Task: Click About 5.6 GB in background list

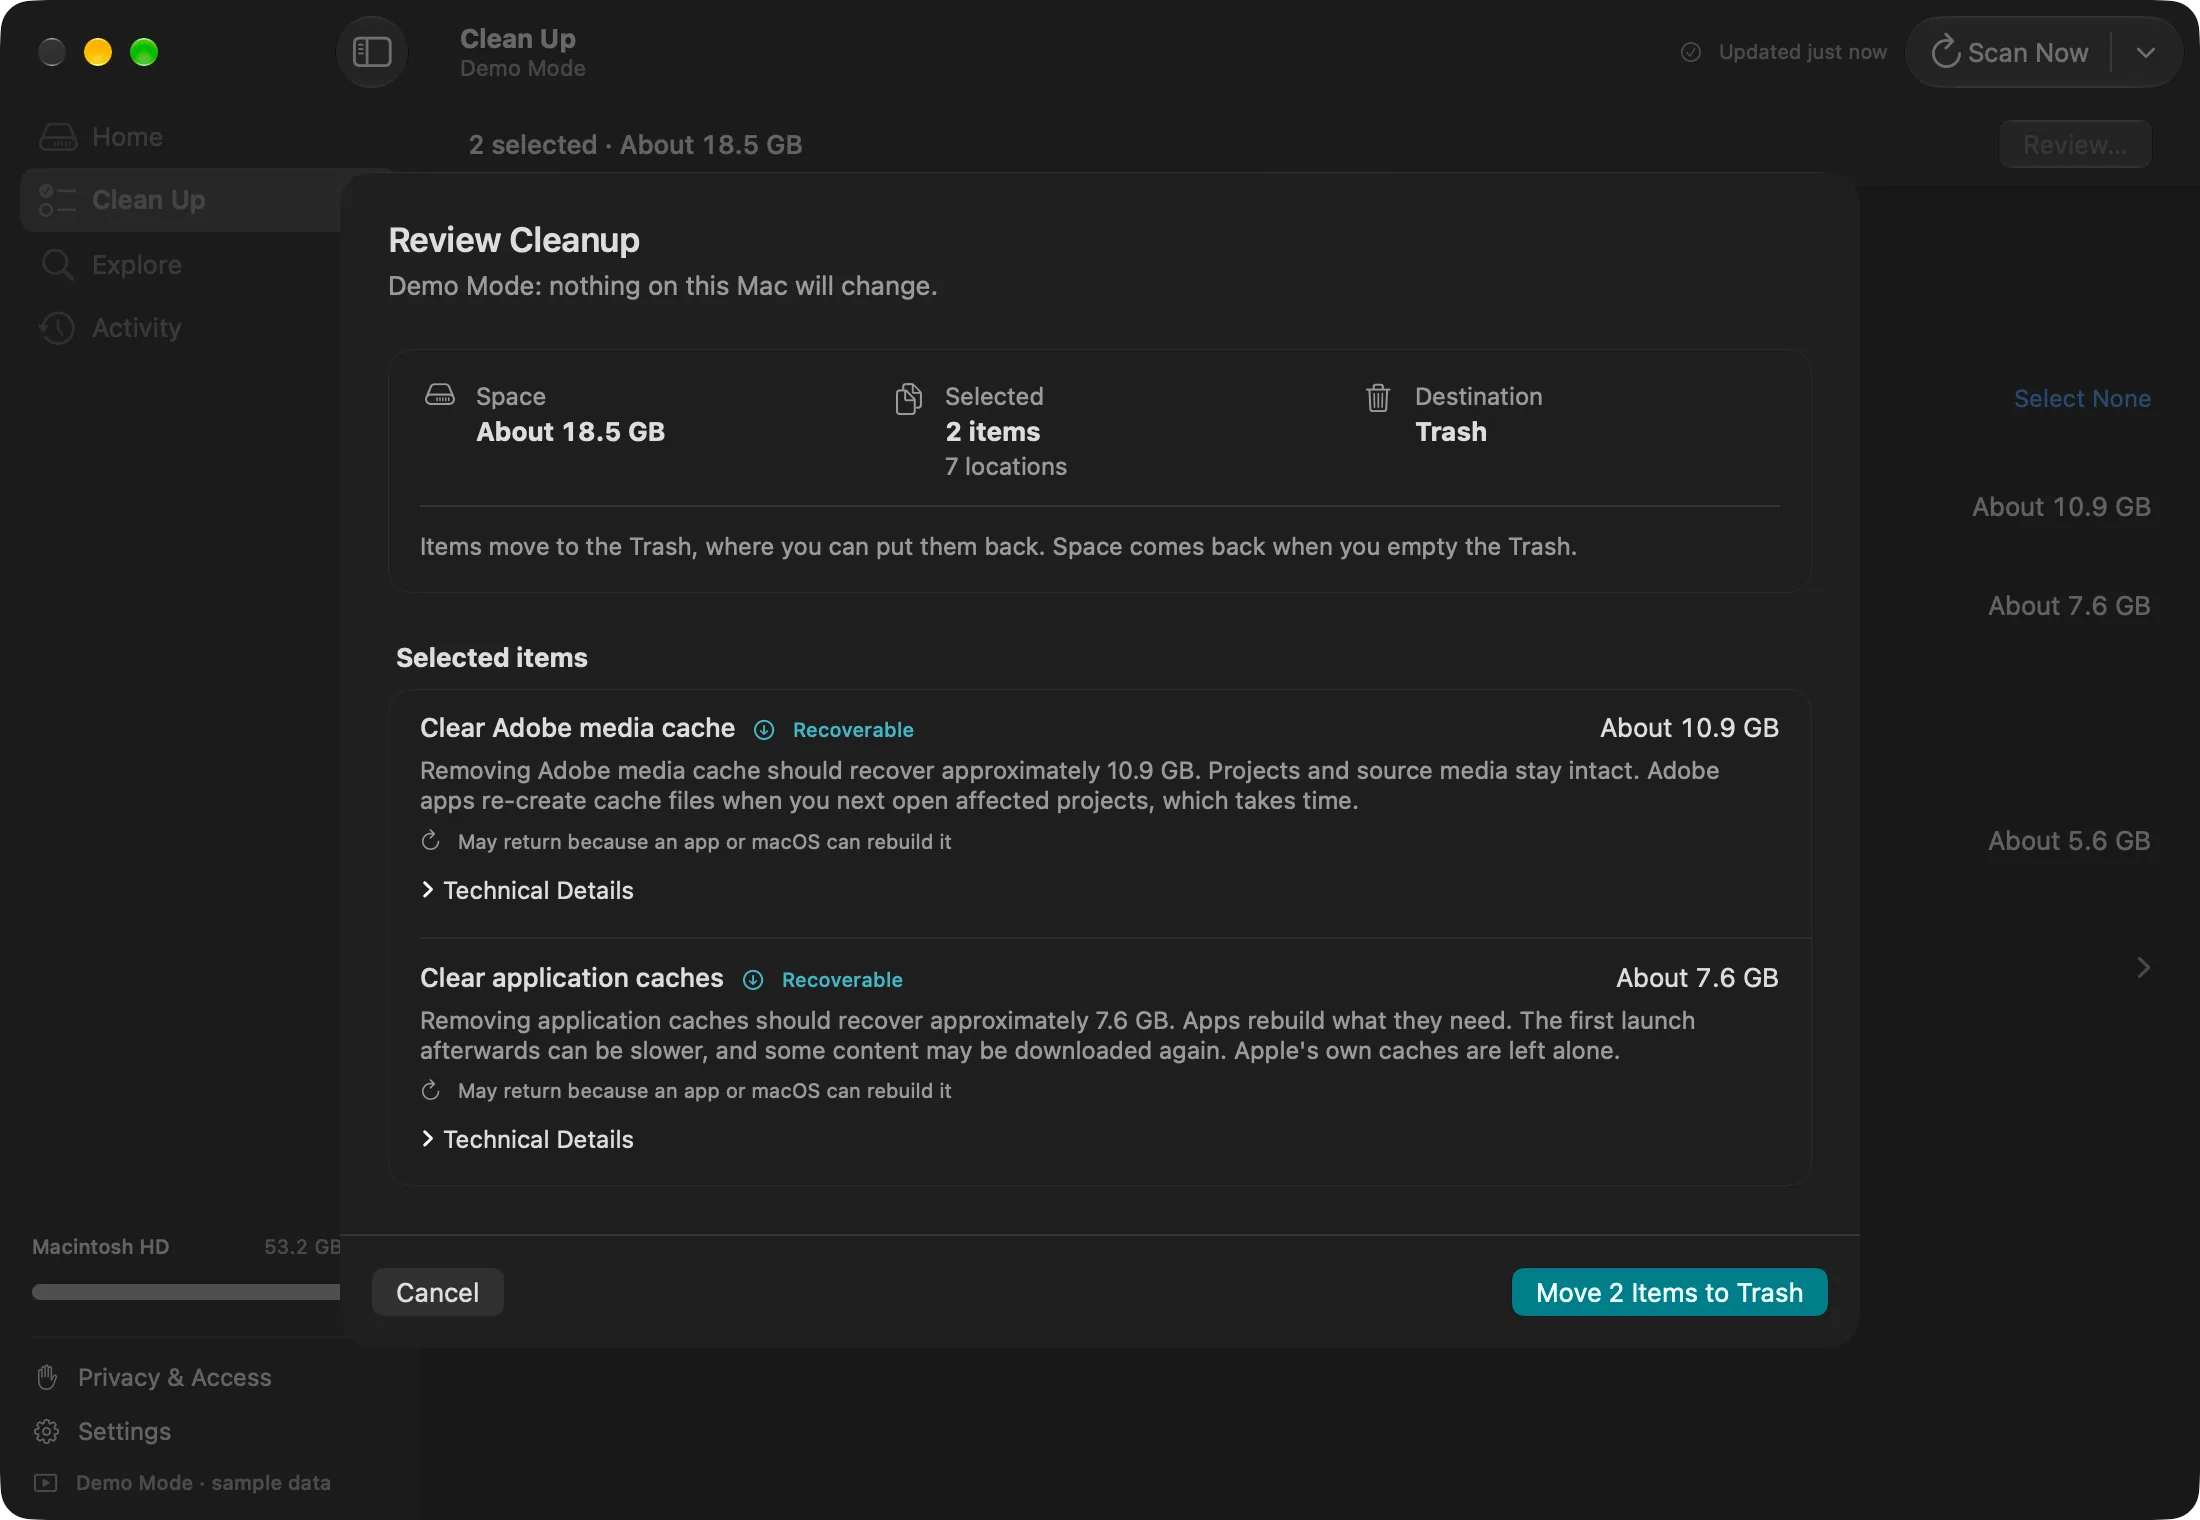Action: pyautogui.click(x=2069, y=841)
